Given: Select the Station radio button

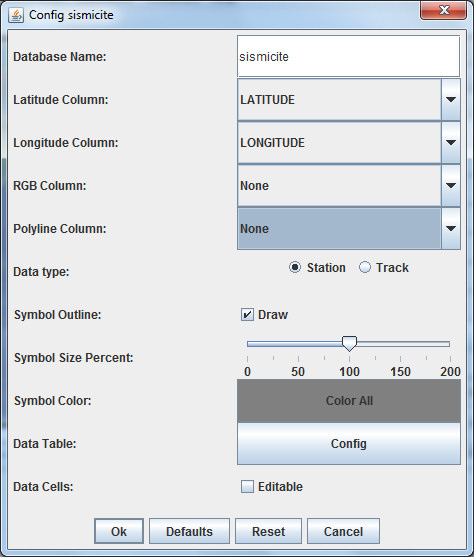Looking at the screenshot, I should (x=295, y=267).
